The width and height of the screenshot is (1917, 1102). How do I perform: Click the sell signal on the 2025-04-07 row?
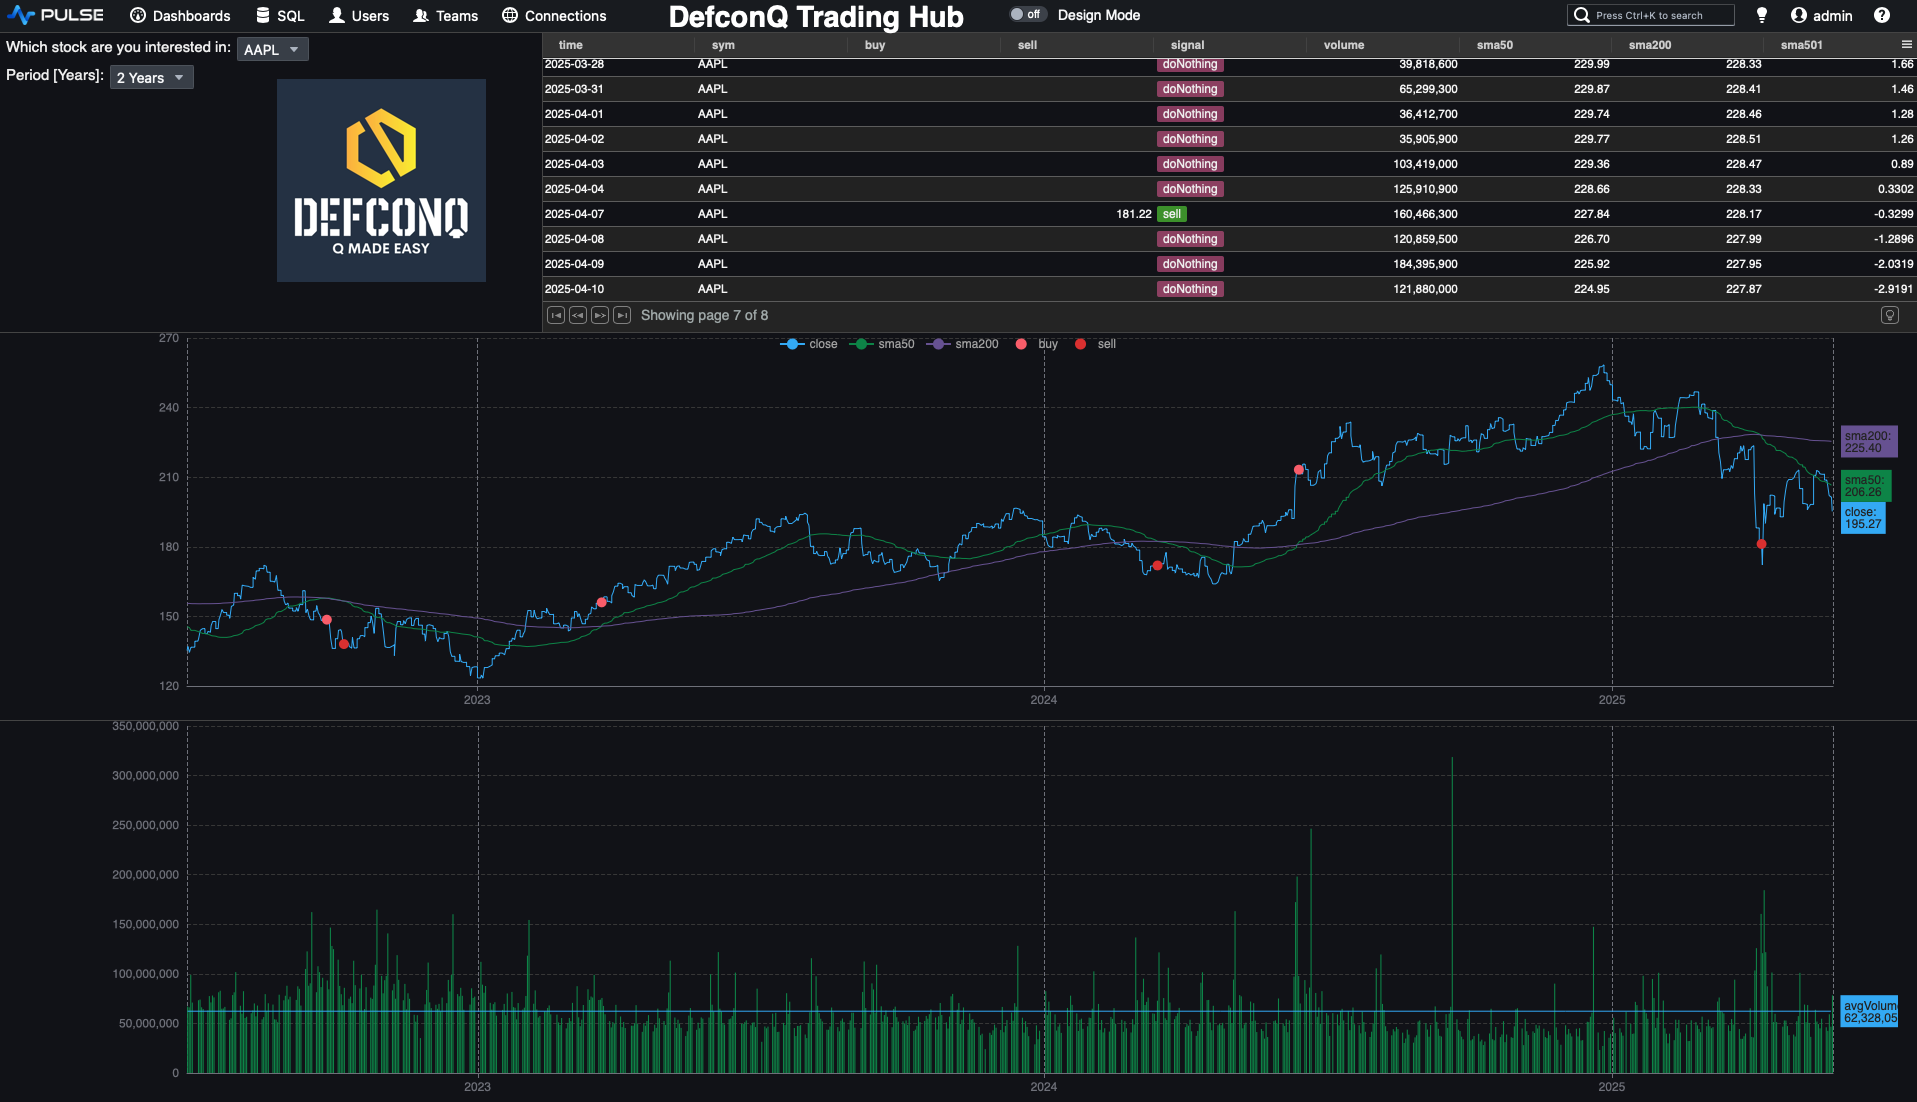click(1172, 213)
